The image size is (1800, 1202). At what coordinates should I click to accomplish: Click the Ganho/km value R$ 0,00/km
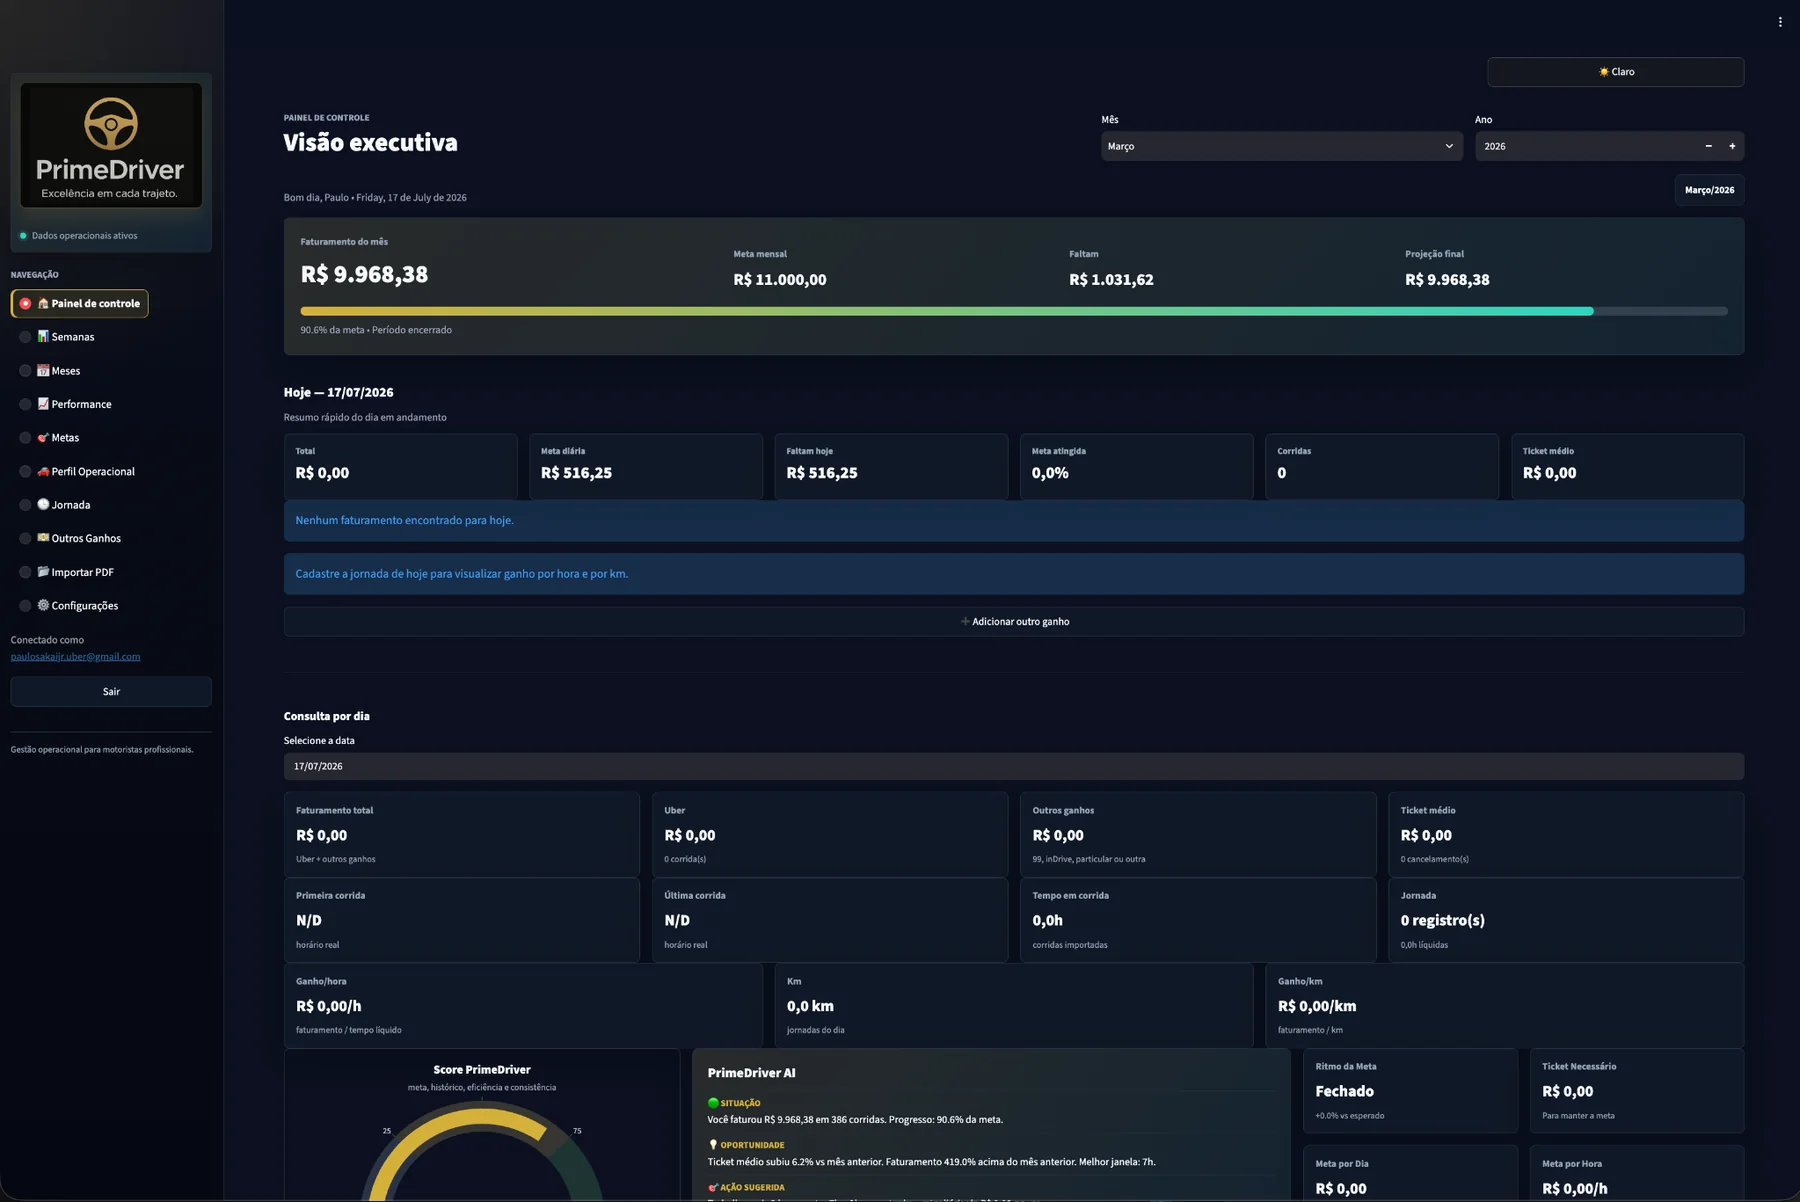click(x=1317, y=1006)
